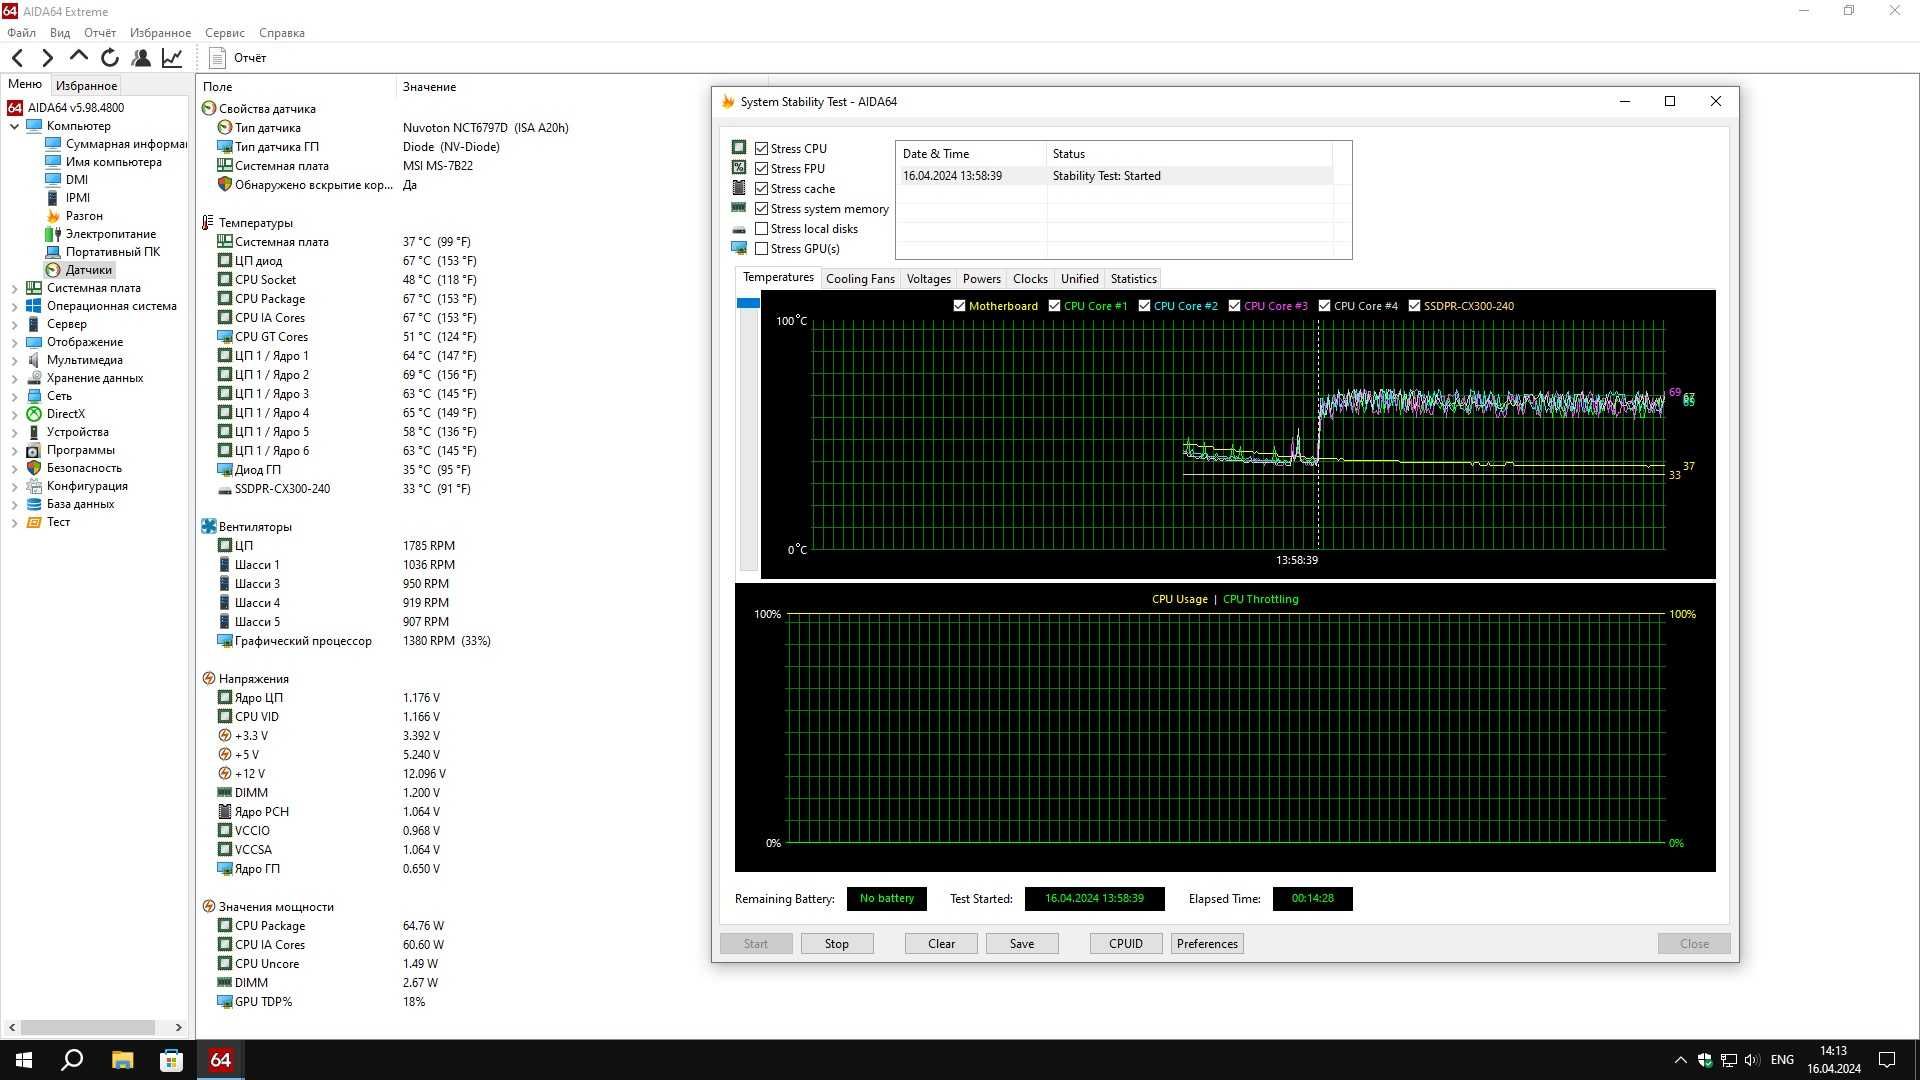The height and width of the screenshot is (1080, 1920).
Task: Uncheck Stress cache checkbox
Action: (762, 188)
